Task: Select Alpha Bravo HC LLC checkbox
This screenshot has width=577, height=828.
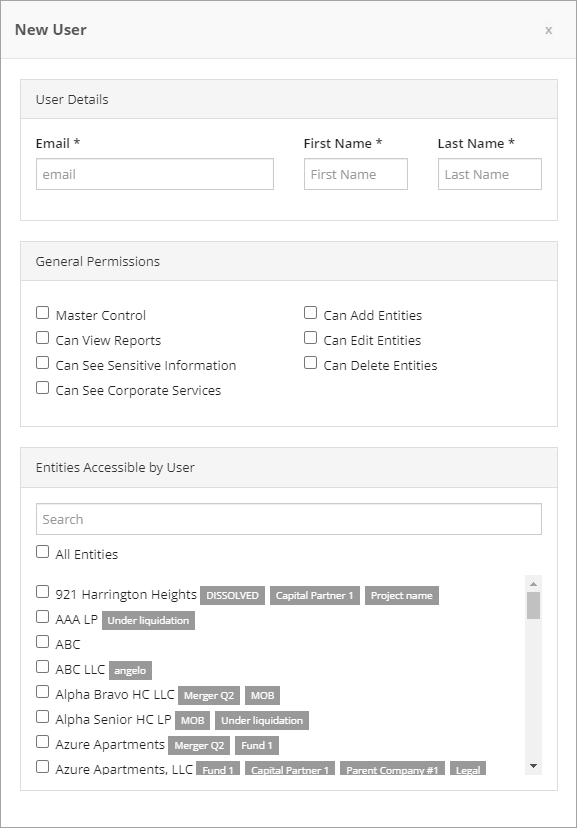Action: [43, 692]
